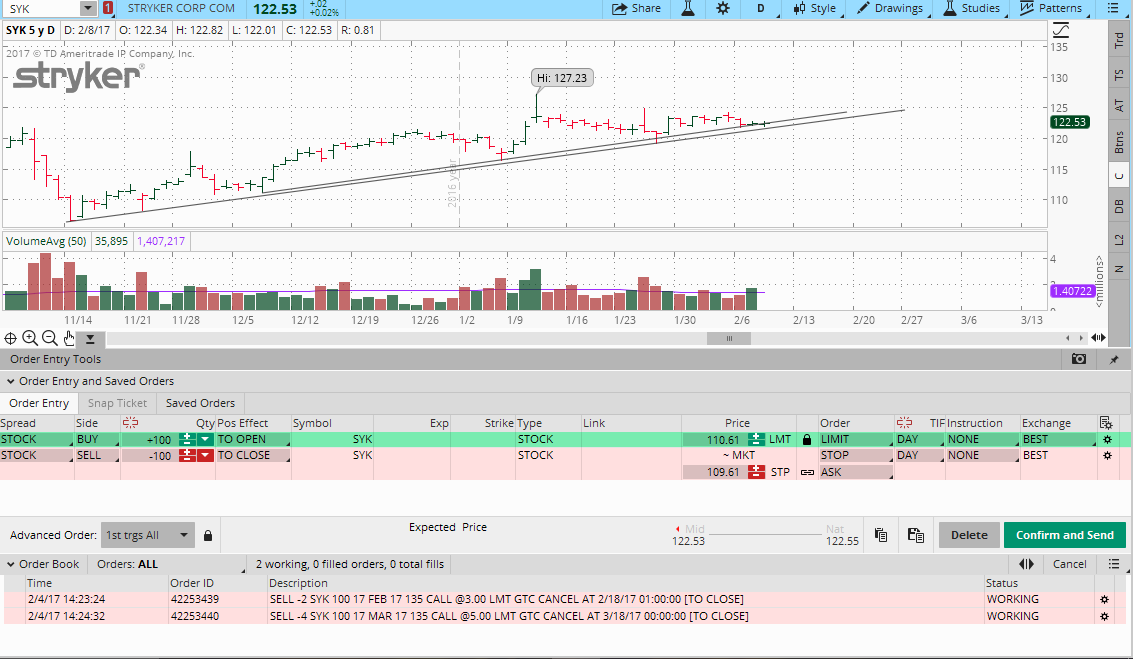Change the STOP order type dropdown

pyautogui.click(x=856, y=456)
